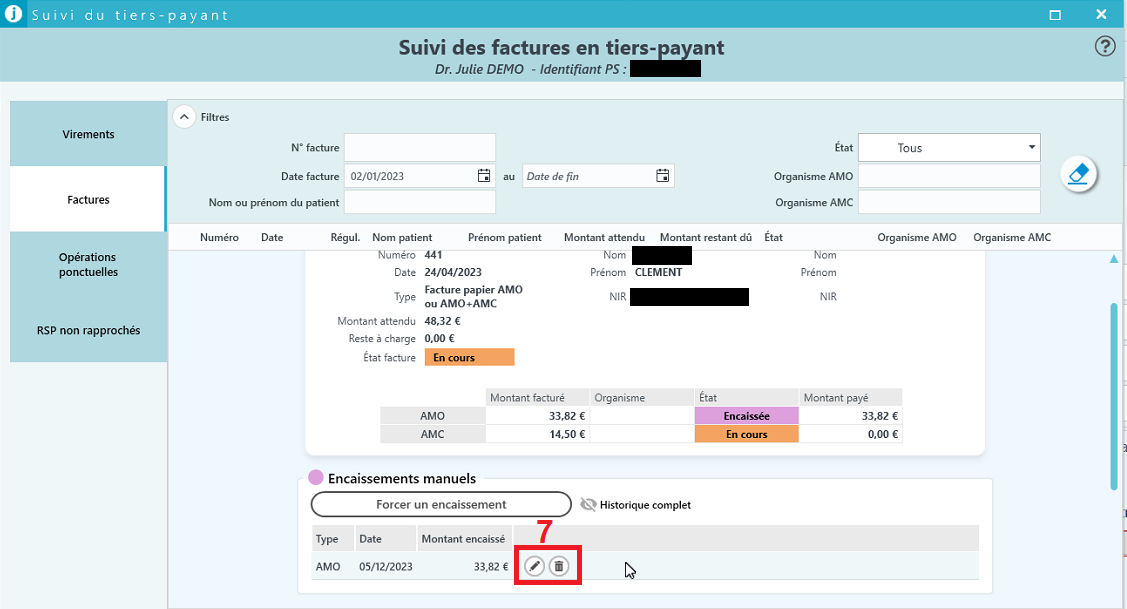The width and height of the screenshot is (1127, 609).
Task: Open calendar picker for Date facture
Action: tap(484, 176)
